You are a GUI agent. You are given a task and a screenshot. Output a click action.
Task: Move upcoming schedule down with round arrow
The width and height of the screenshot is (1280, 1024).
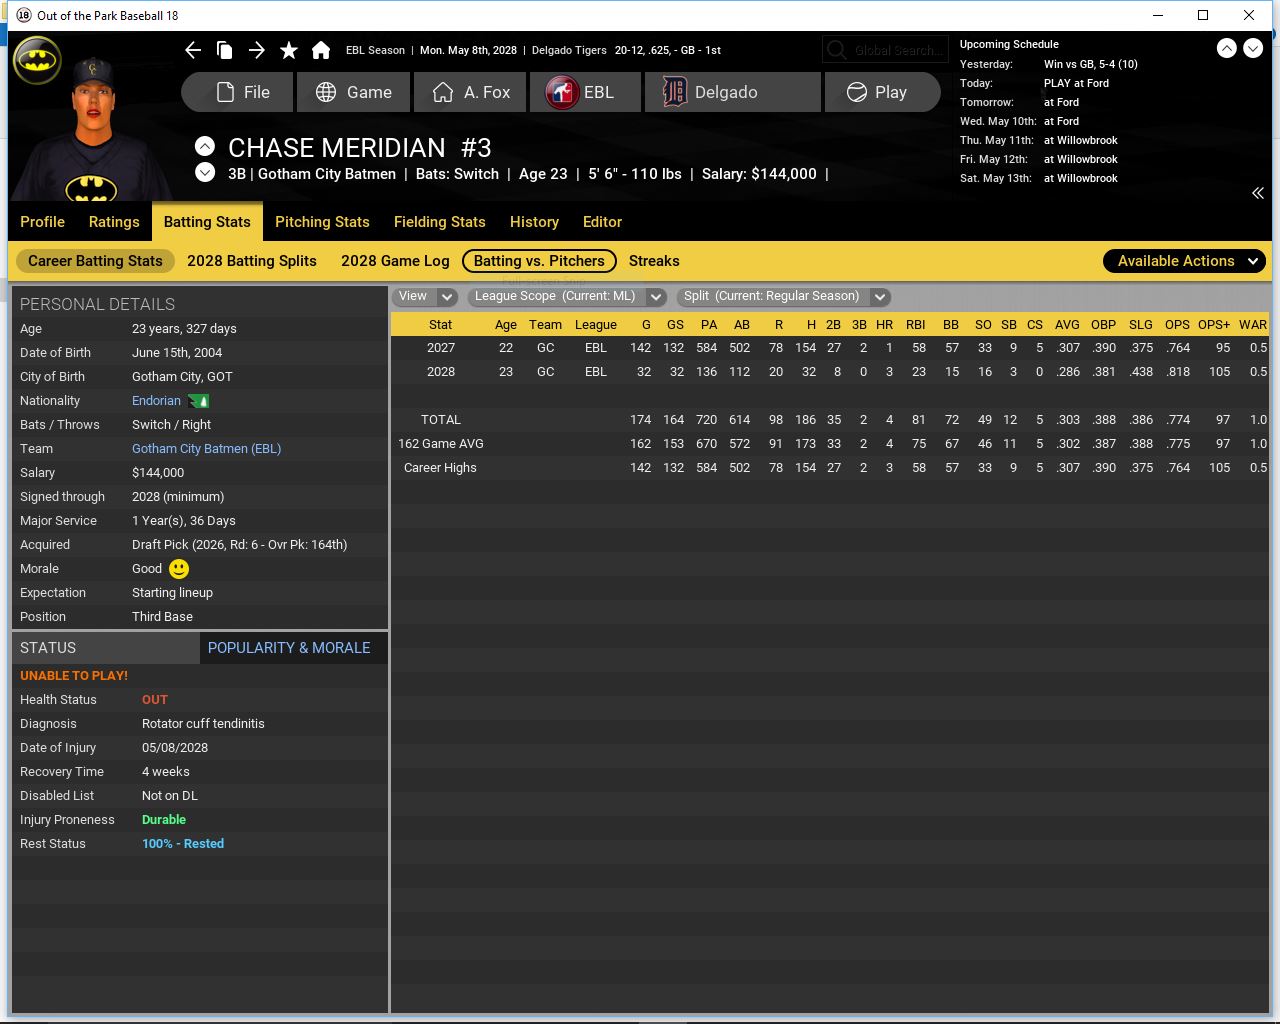point(1253,48)
